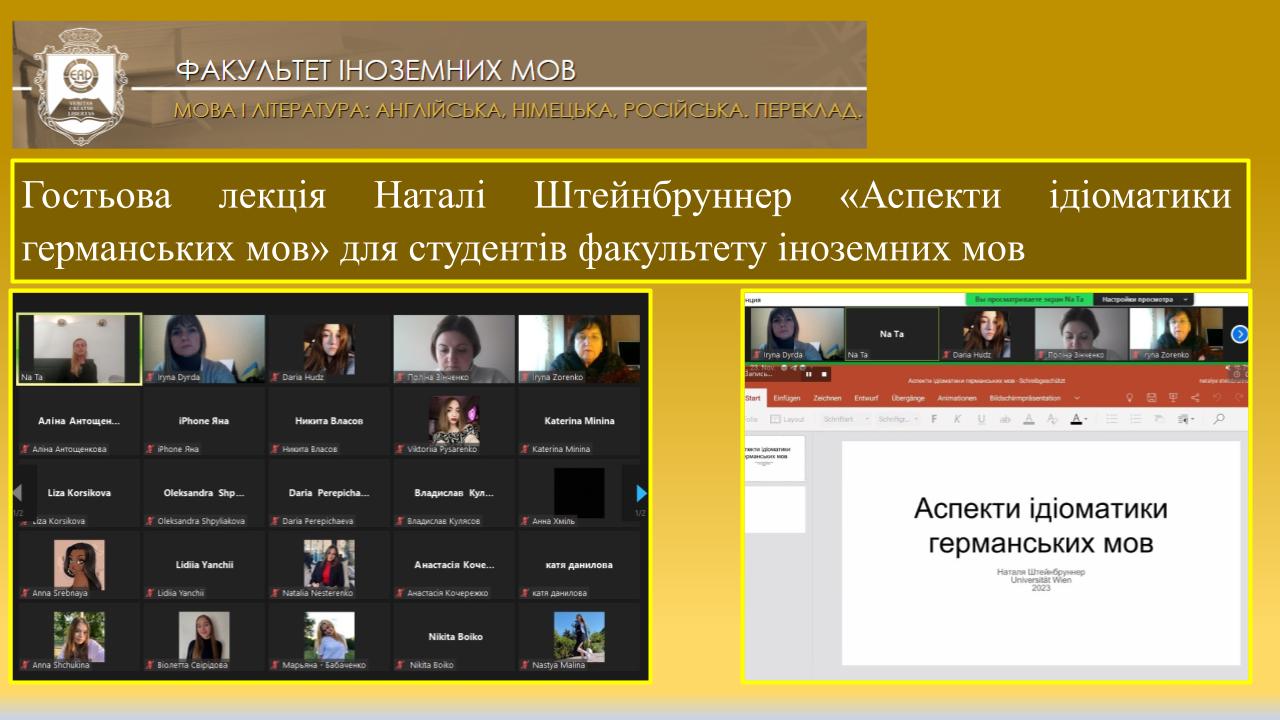The width and height of the screenshot is (1280, 720).
Task: Select Na Ta's highlighted video in gallery
Action: pyautogui.click(x=79, y=348)
